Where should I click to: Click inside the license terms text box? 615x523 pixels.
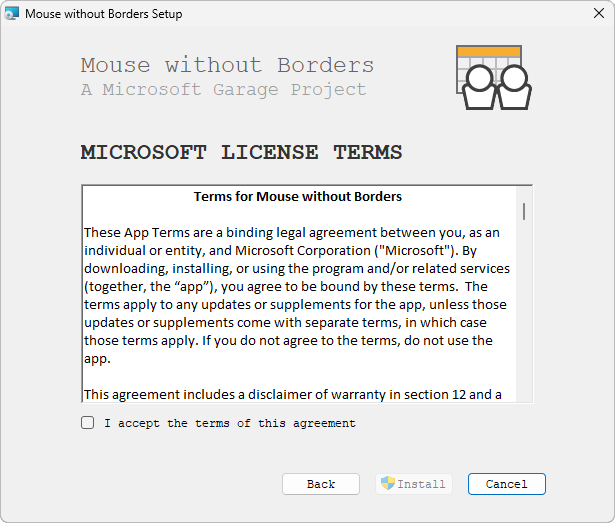(x=300, y=300)
